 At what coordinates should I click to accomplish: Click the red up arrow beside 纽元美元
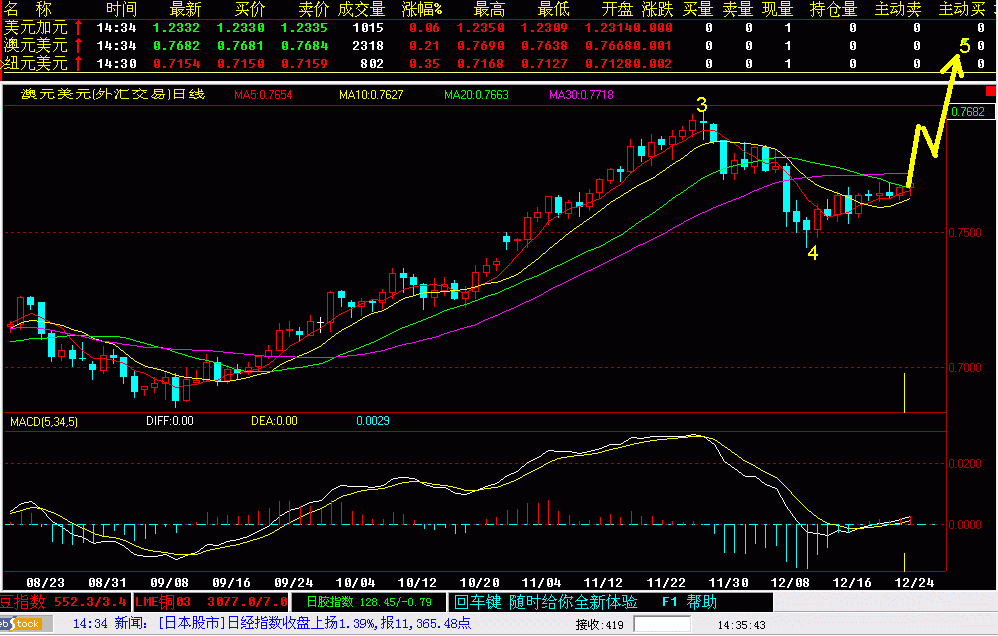pyautogui.click(x=78, y=63)
